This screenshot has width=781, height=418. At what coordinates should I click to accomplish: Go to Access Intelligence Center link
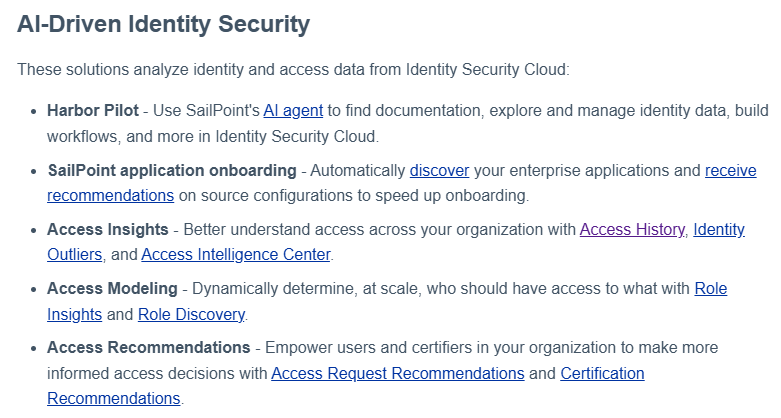(x=236, y=255)
